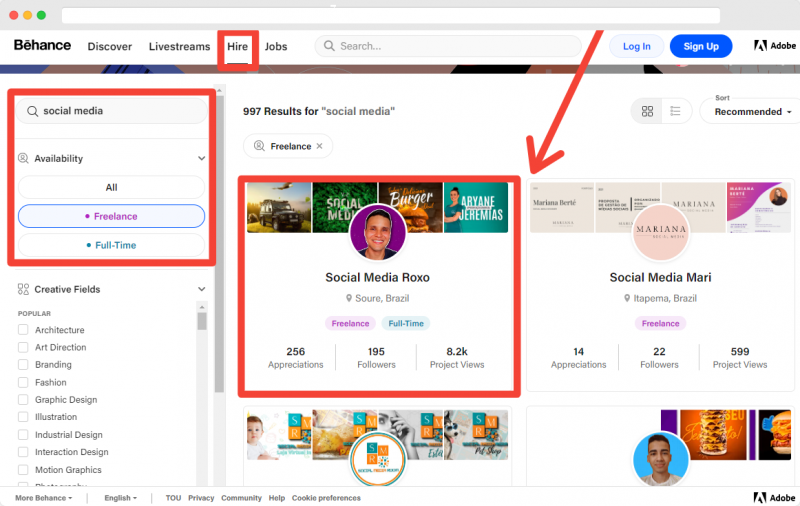Click the magnifier icon in top search bar
800x506 pixels.
click(330, 46)
